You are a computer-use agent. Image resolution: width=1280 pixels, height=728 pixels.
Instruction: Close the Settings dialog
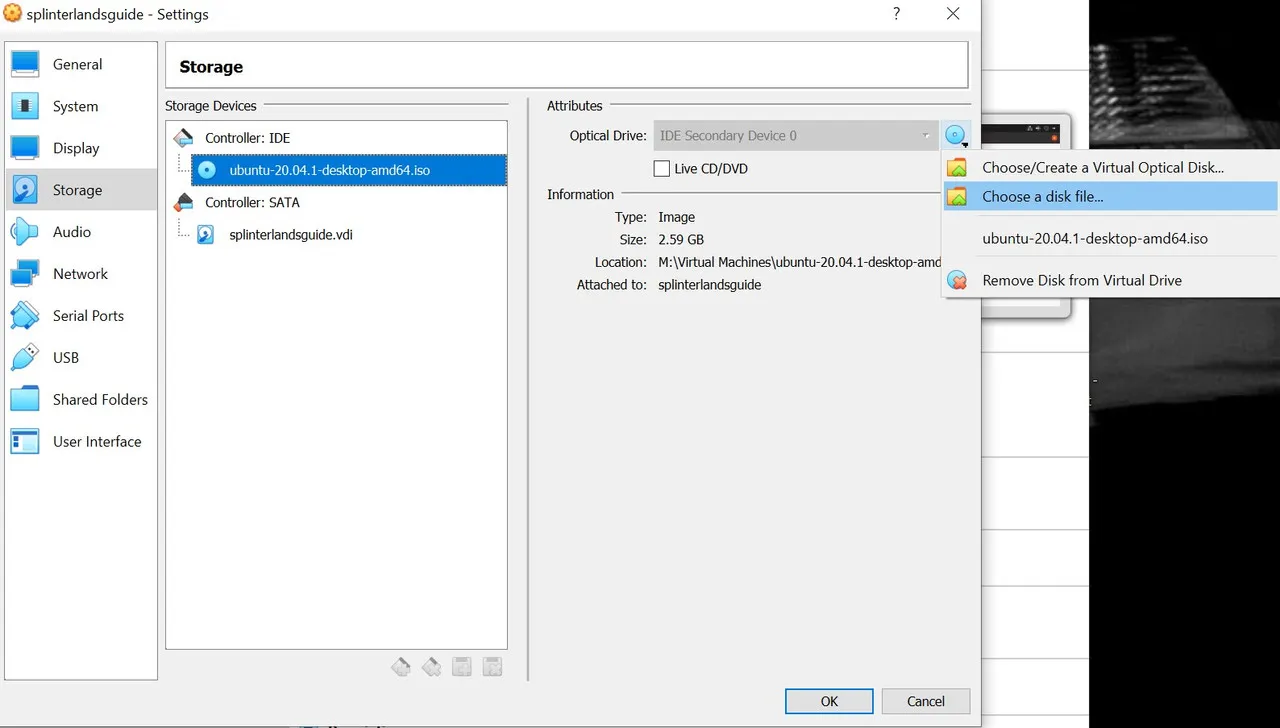click(x=953, y=14)
